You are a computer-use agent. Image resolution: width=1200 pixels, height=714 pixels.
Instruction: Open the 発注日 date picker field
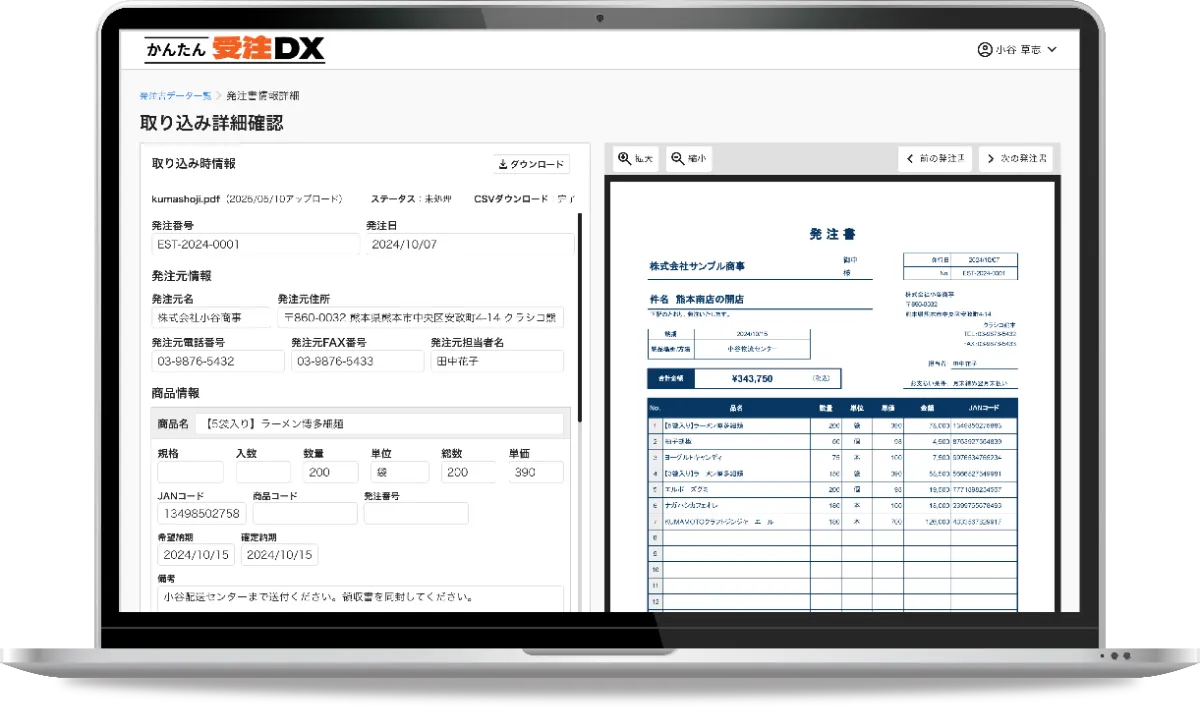[472, 244]
